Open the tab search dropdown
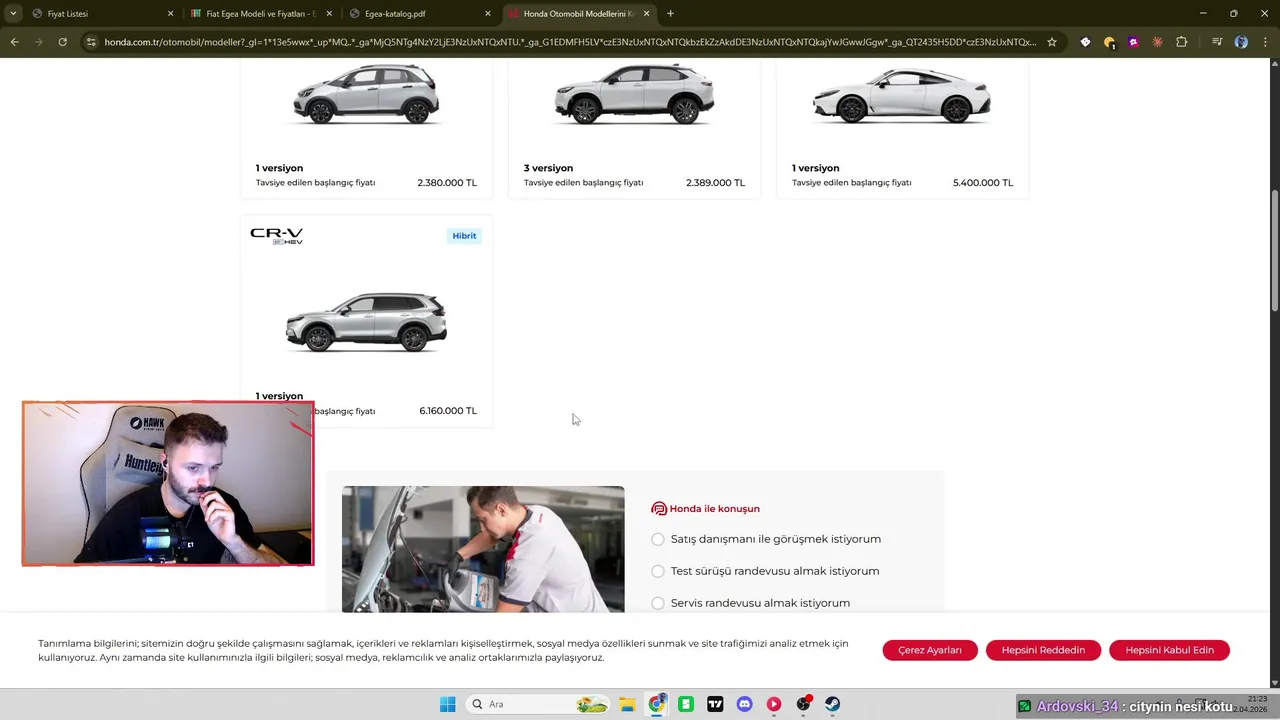The width and height of the screenshot is (1280, 720). tap(13, 14)
